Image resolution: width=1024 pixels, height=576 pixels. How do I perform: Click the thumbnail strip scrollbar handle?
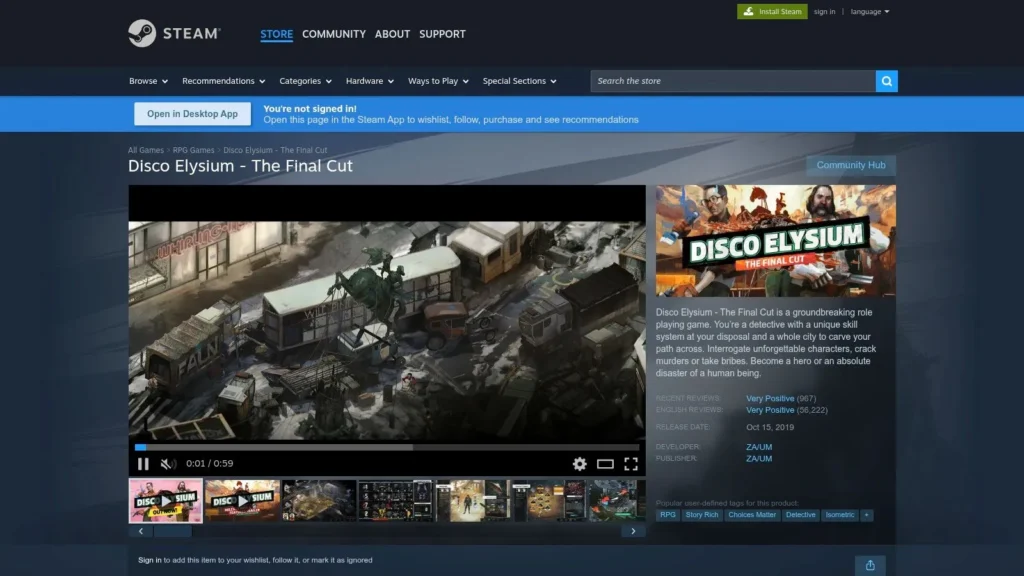[172, 532]
